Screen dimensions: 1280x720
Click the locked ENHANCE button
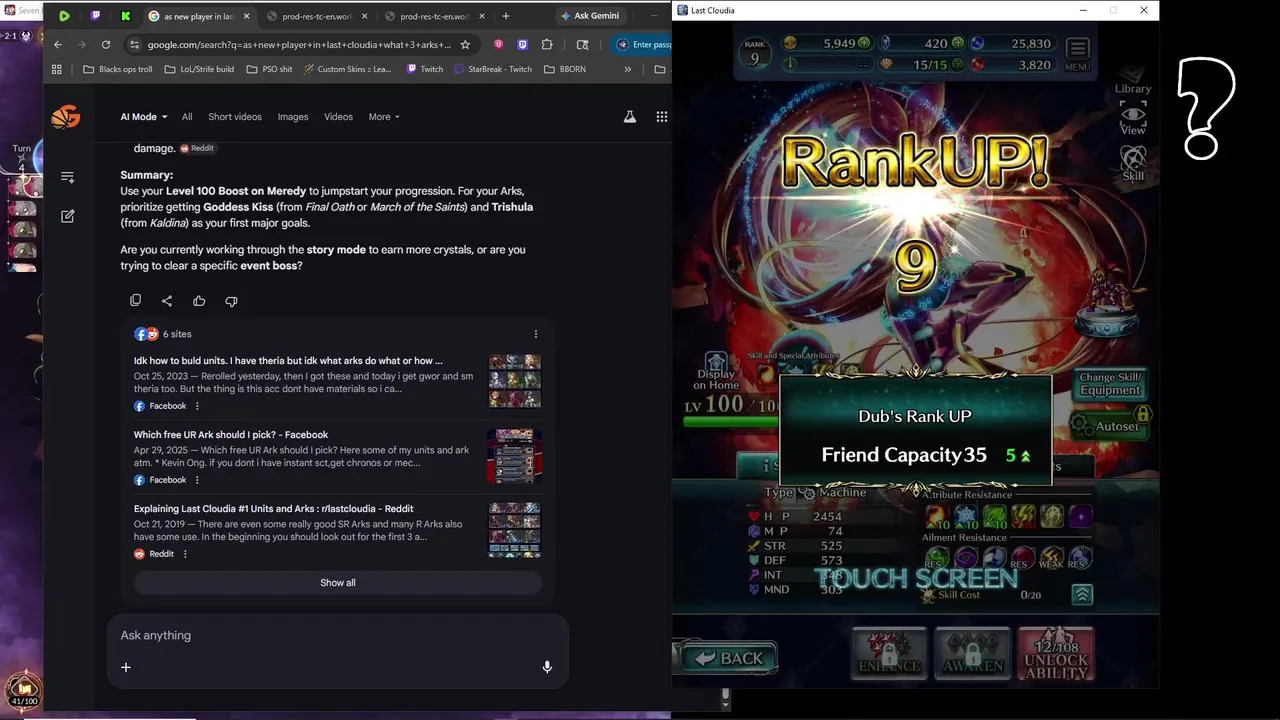click(x=889, y=653)
